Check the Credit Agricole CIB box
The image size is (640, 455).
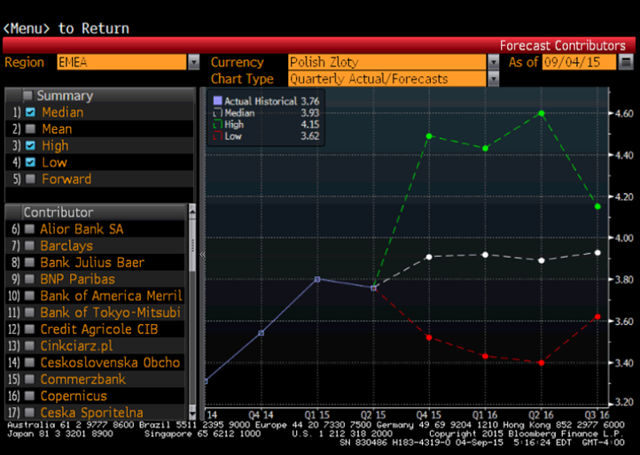(x=29, y=329)
